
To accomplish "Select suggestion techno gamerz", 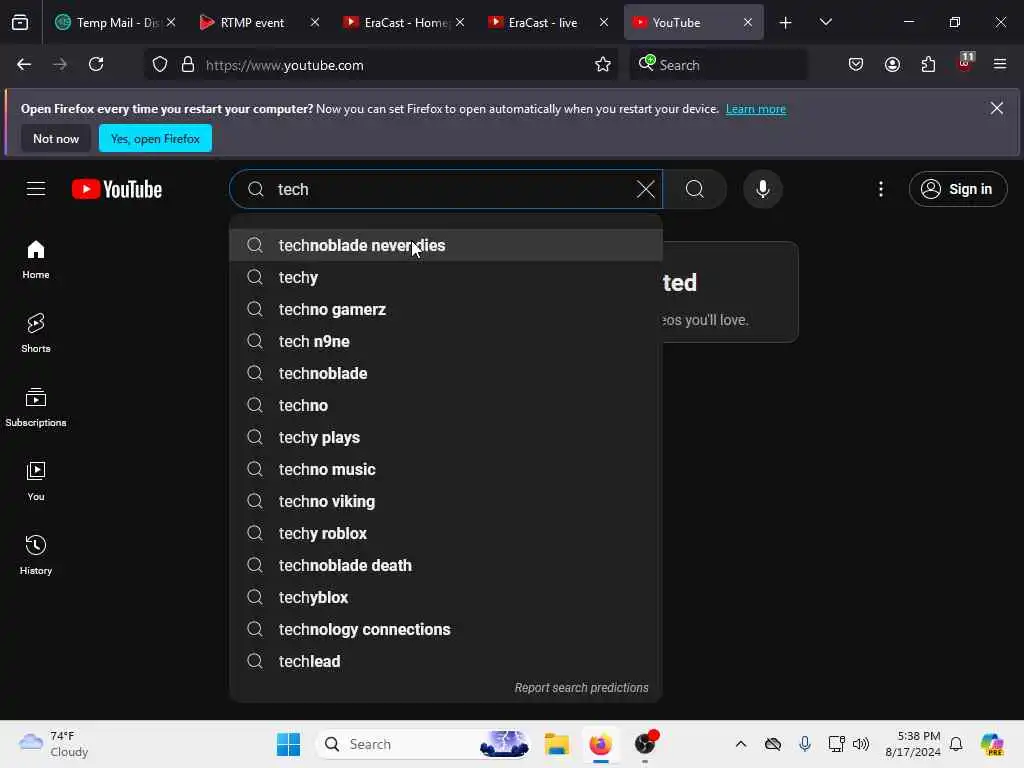I will (x=446, y=310).
